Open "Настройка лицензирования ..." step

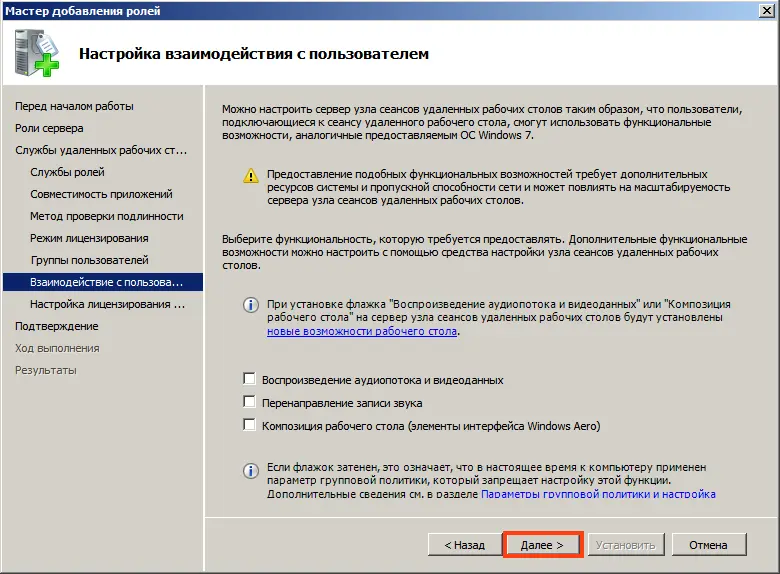107,304
